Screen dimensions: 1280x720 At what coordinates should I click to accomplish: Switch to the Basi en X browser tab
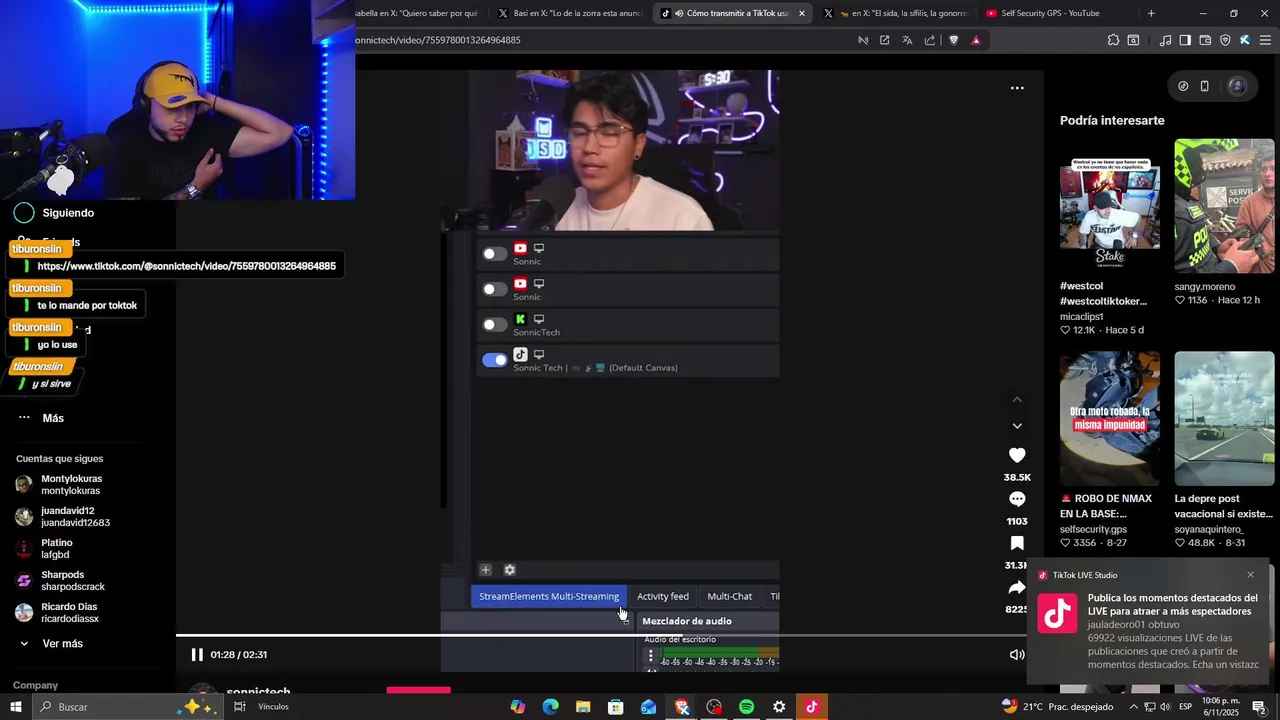coord(572,13)
